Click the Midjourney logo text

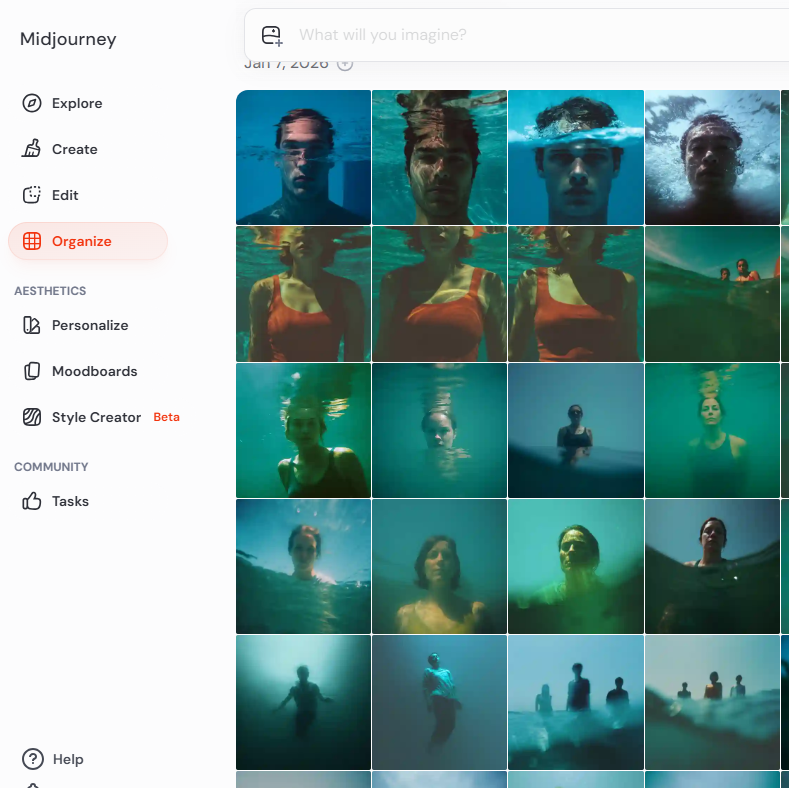68,39
